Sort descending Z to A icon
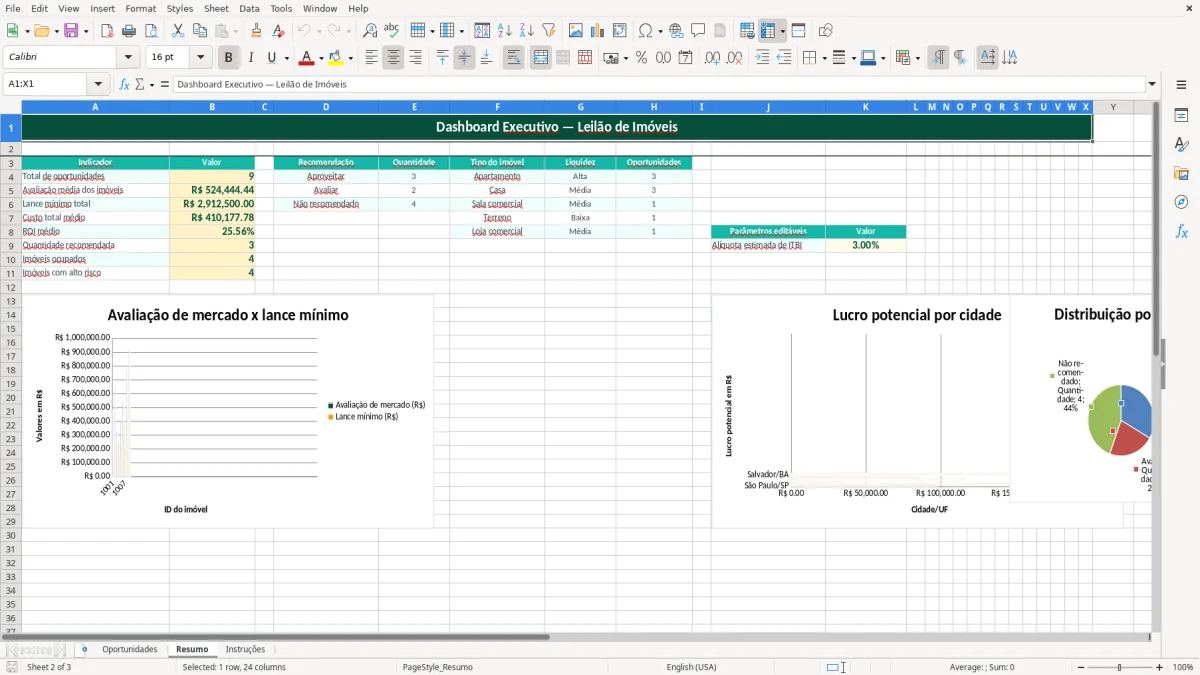Viewport: 1200px width, 675px height. coord(526,31)
